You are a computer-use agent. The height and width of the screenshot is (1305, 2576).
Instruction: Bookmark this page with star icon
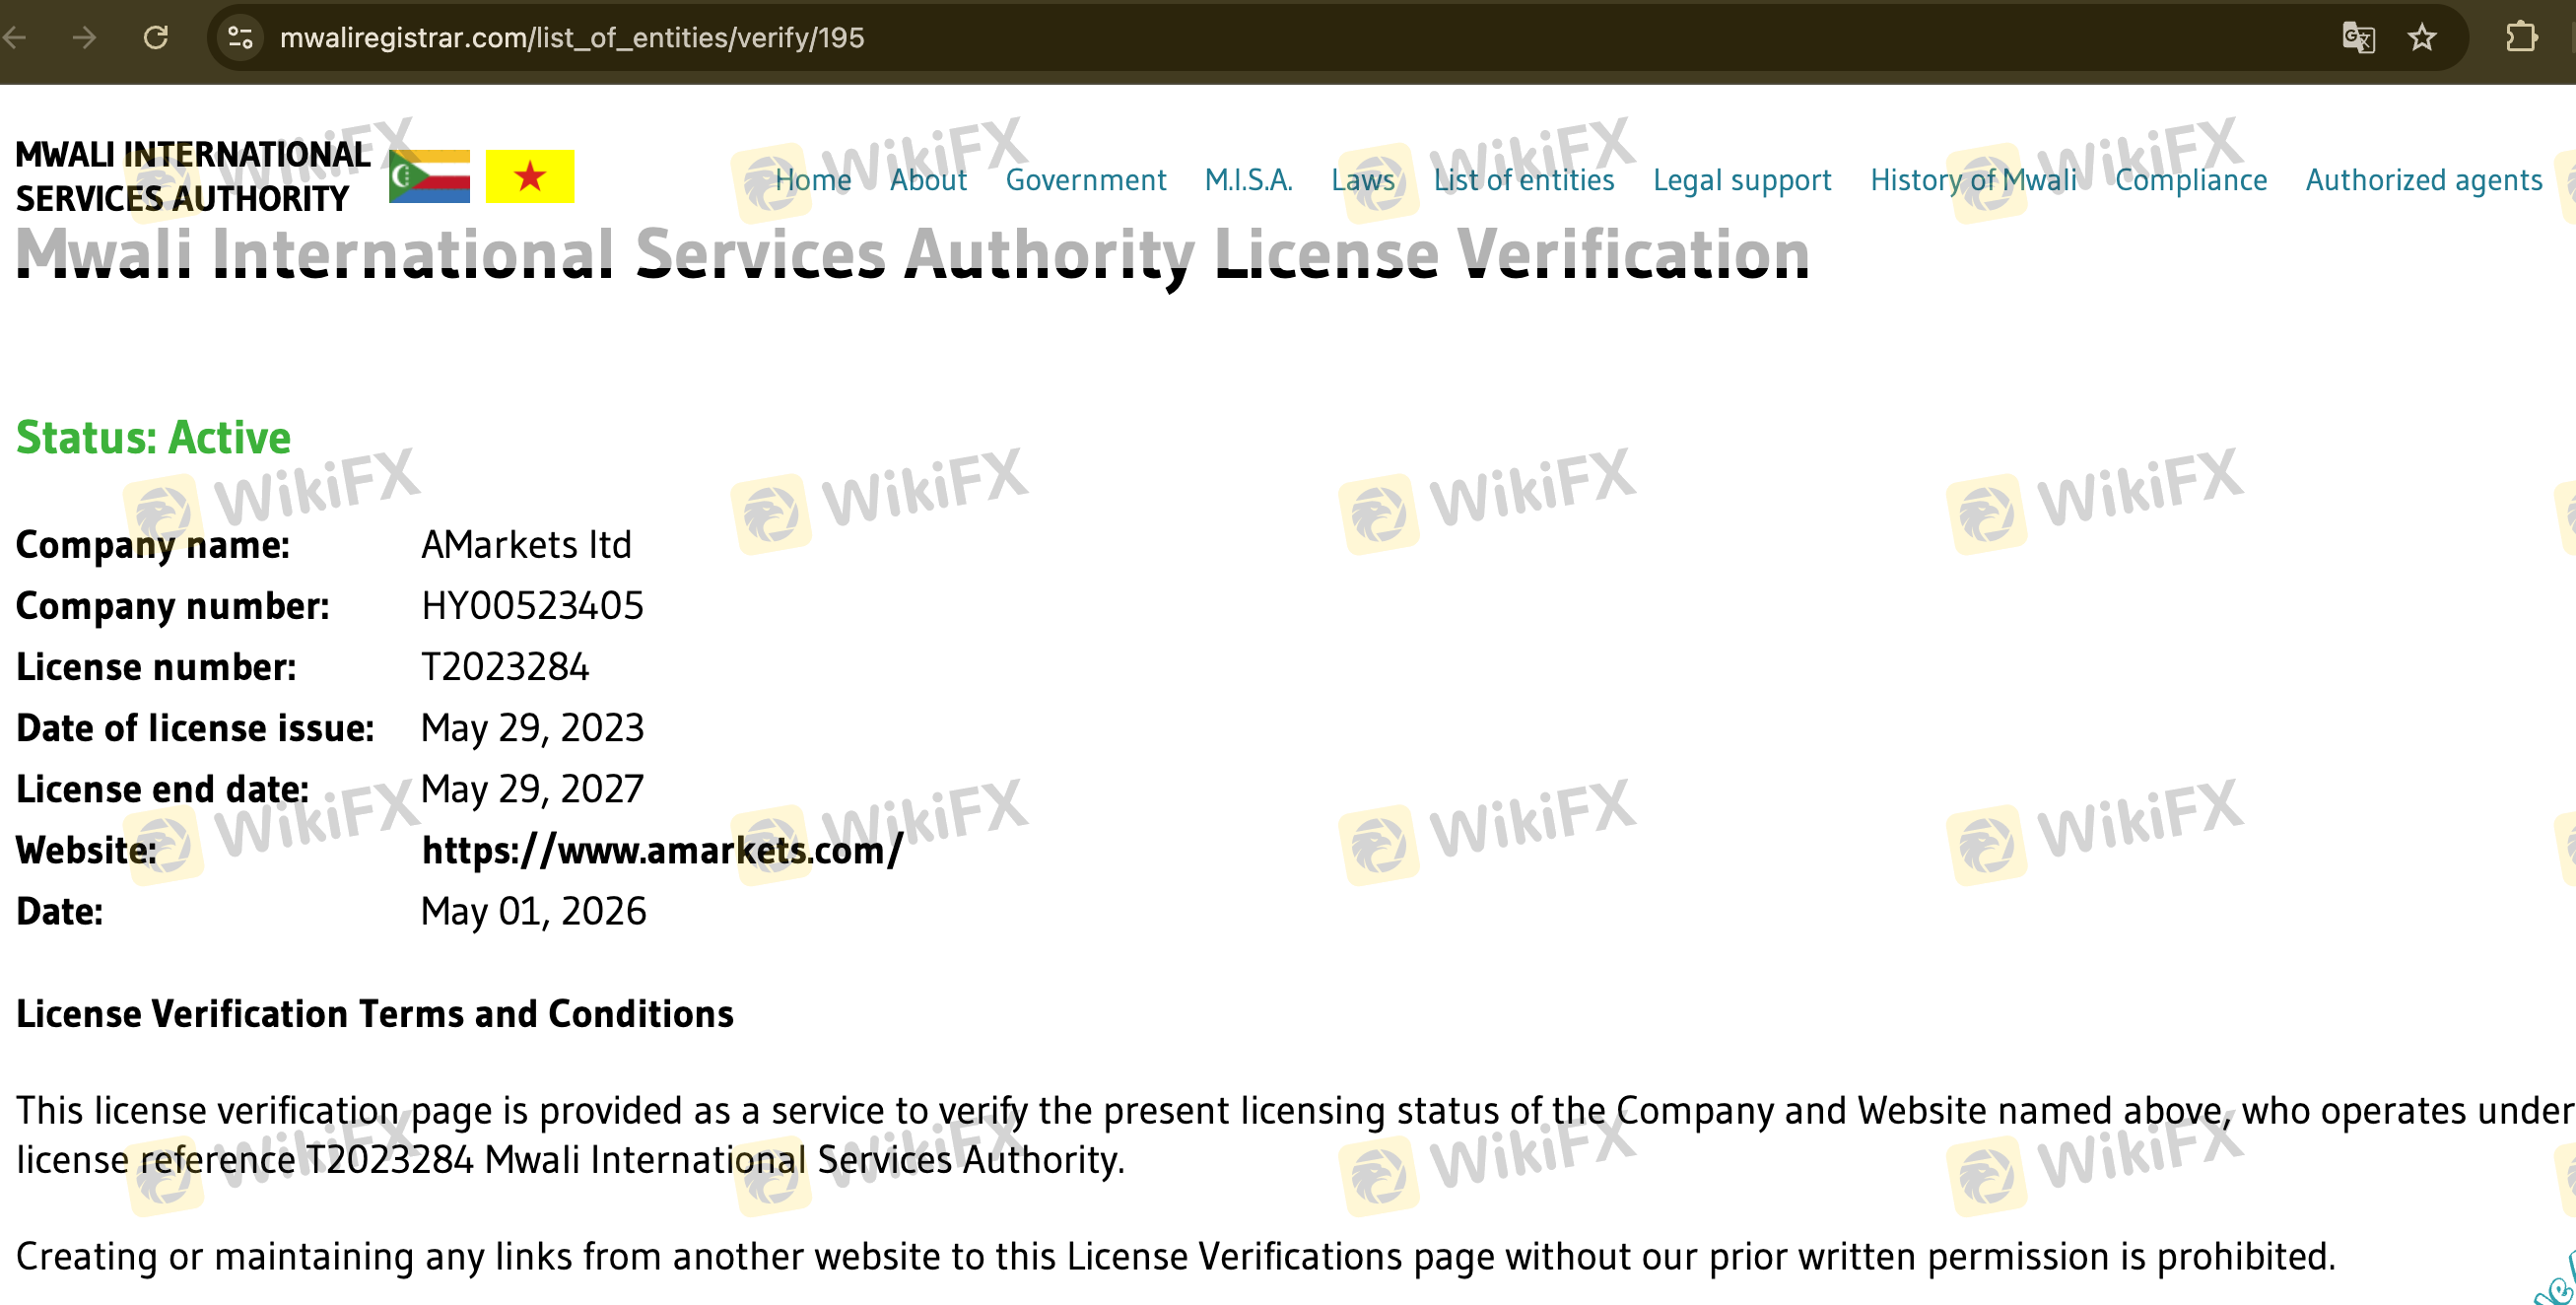click(x=2422, y=38)
